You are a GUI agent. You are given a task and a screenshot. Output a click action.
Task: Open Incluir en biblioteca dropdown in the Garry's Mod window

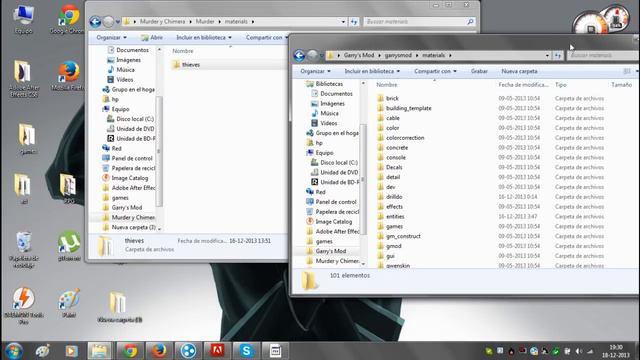[372, 71]
